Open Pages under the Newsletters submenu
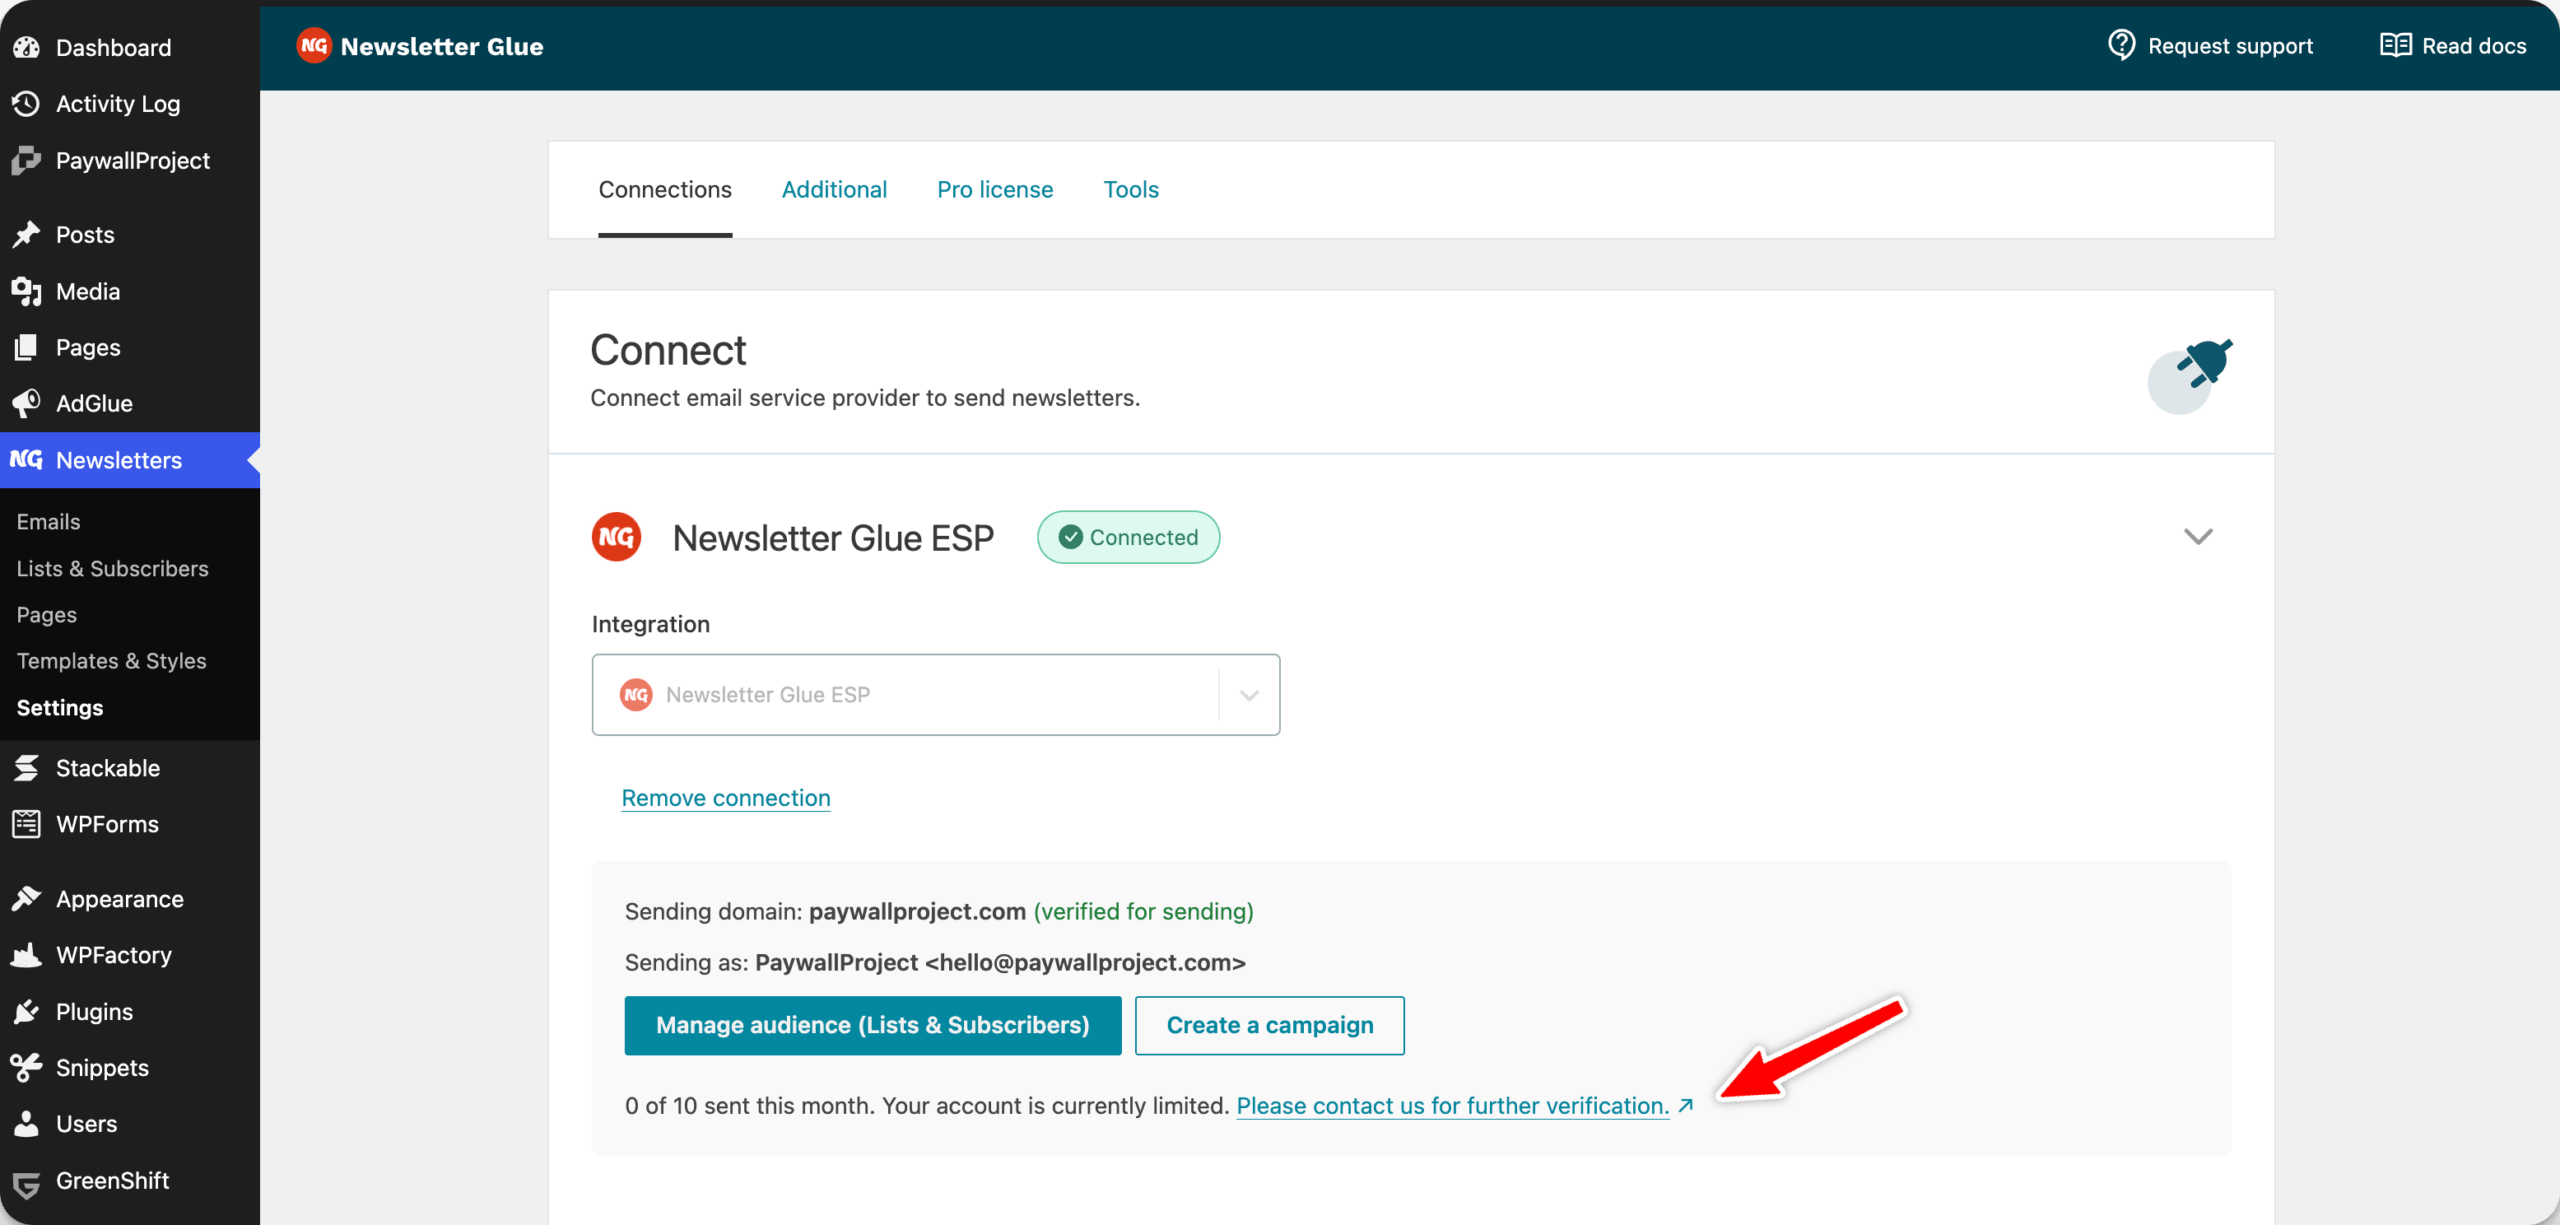Image resolution: width=2560 pixels, height=1225 pixels. click(47, 615)
